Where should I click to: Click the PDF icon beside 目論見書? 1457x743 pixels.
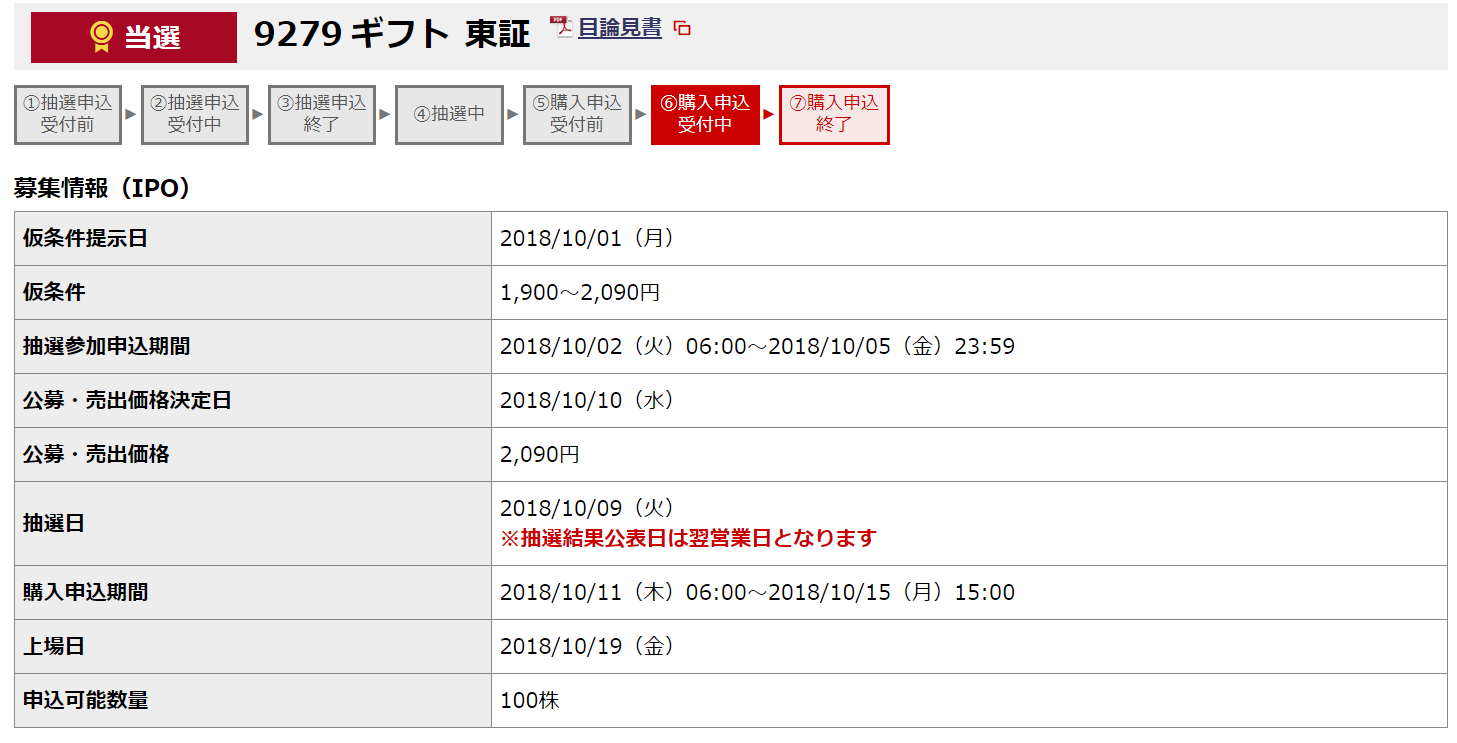click(561, 27)
